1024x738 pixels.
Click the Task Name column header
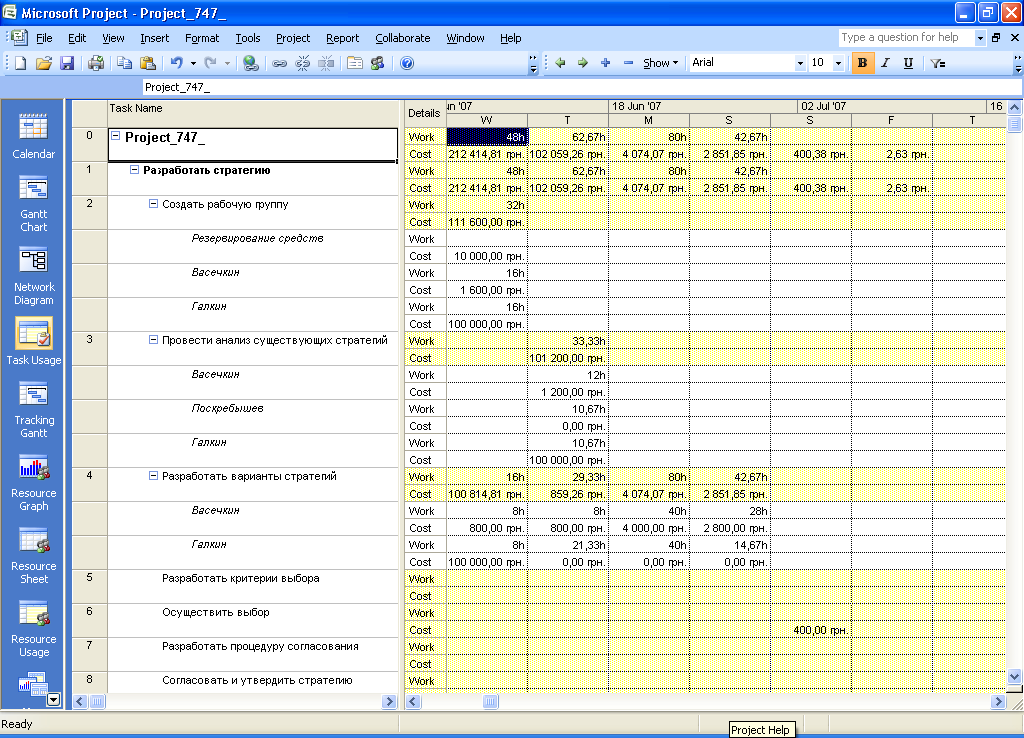(253, 114)
